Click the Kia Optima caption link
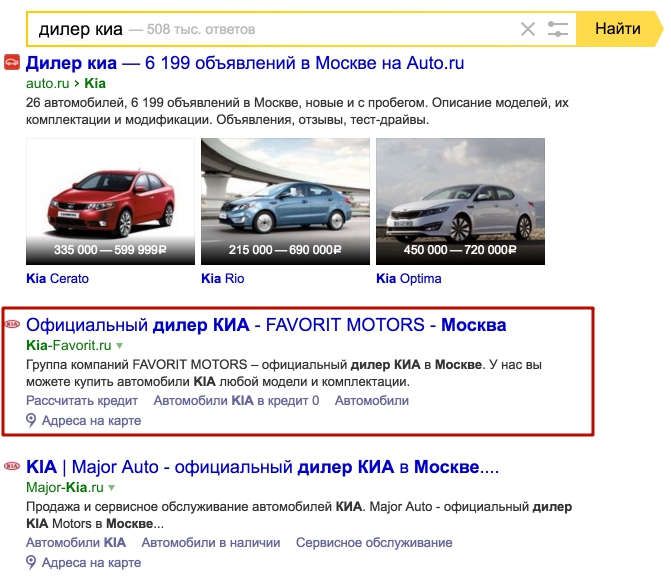 409,279
